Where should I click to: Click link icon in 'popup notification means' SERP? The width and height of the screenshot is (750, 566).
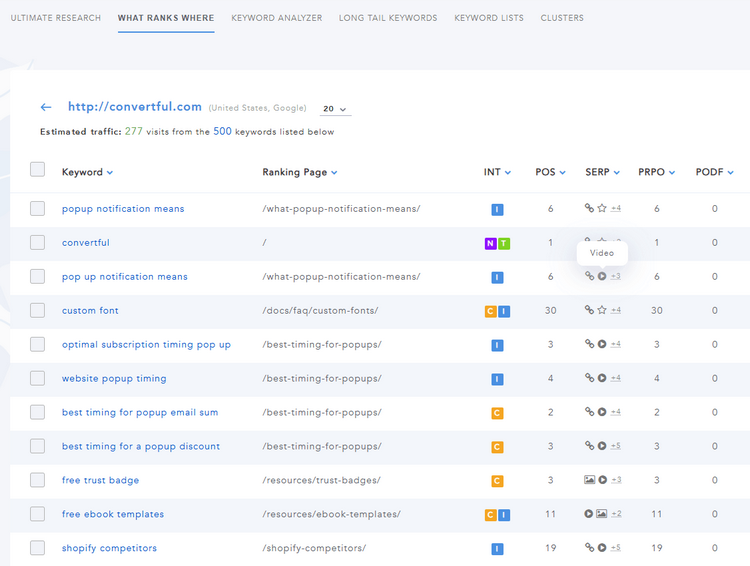click(589, 208)
